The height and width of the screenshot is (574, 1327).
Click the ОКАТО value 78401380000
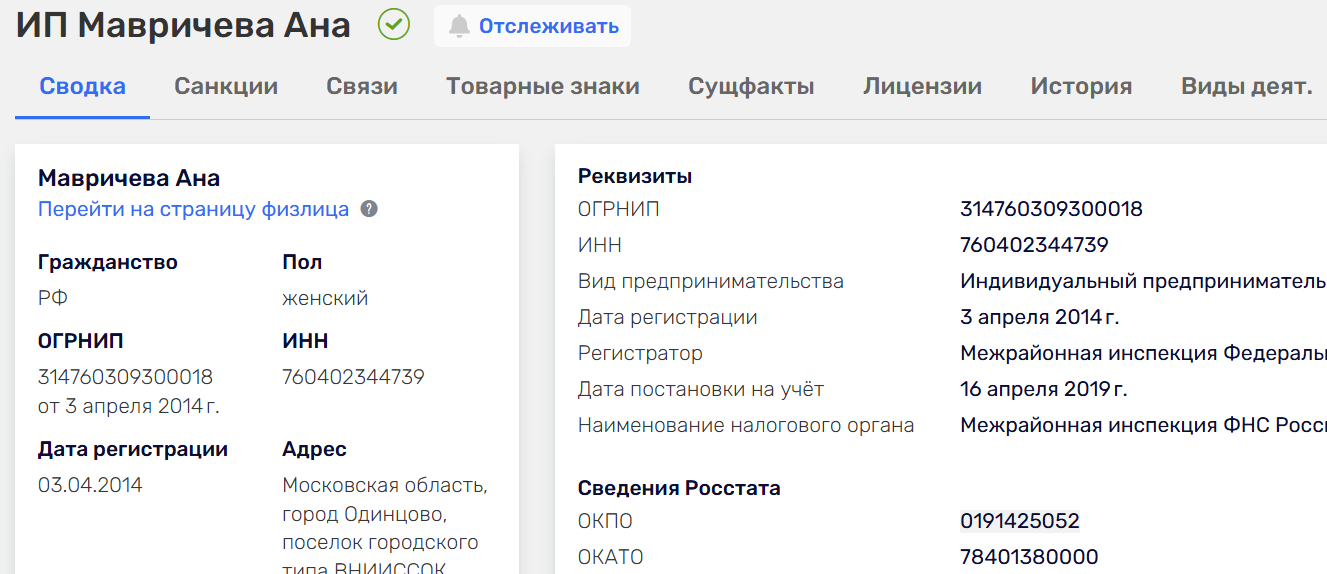(1029, 557)
